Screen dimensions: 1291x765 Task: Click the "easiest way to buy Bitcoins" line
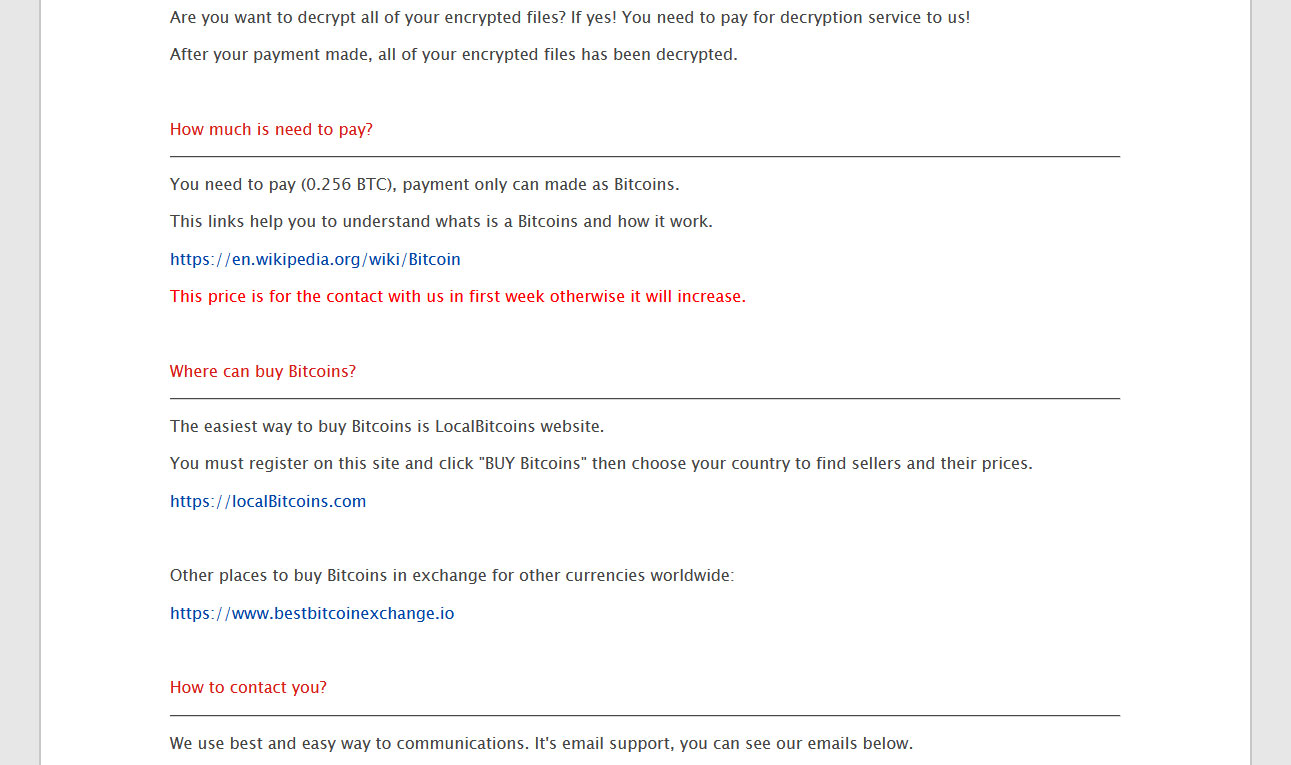(x=387, y=427)
